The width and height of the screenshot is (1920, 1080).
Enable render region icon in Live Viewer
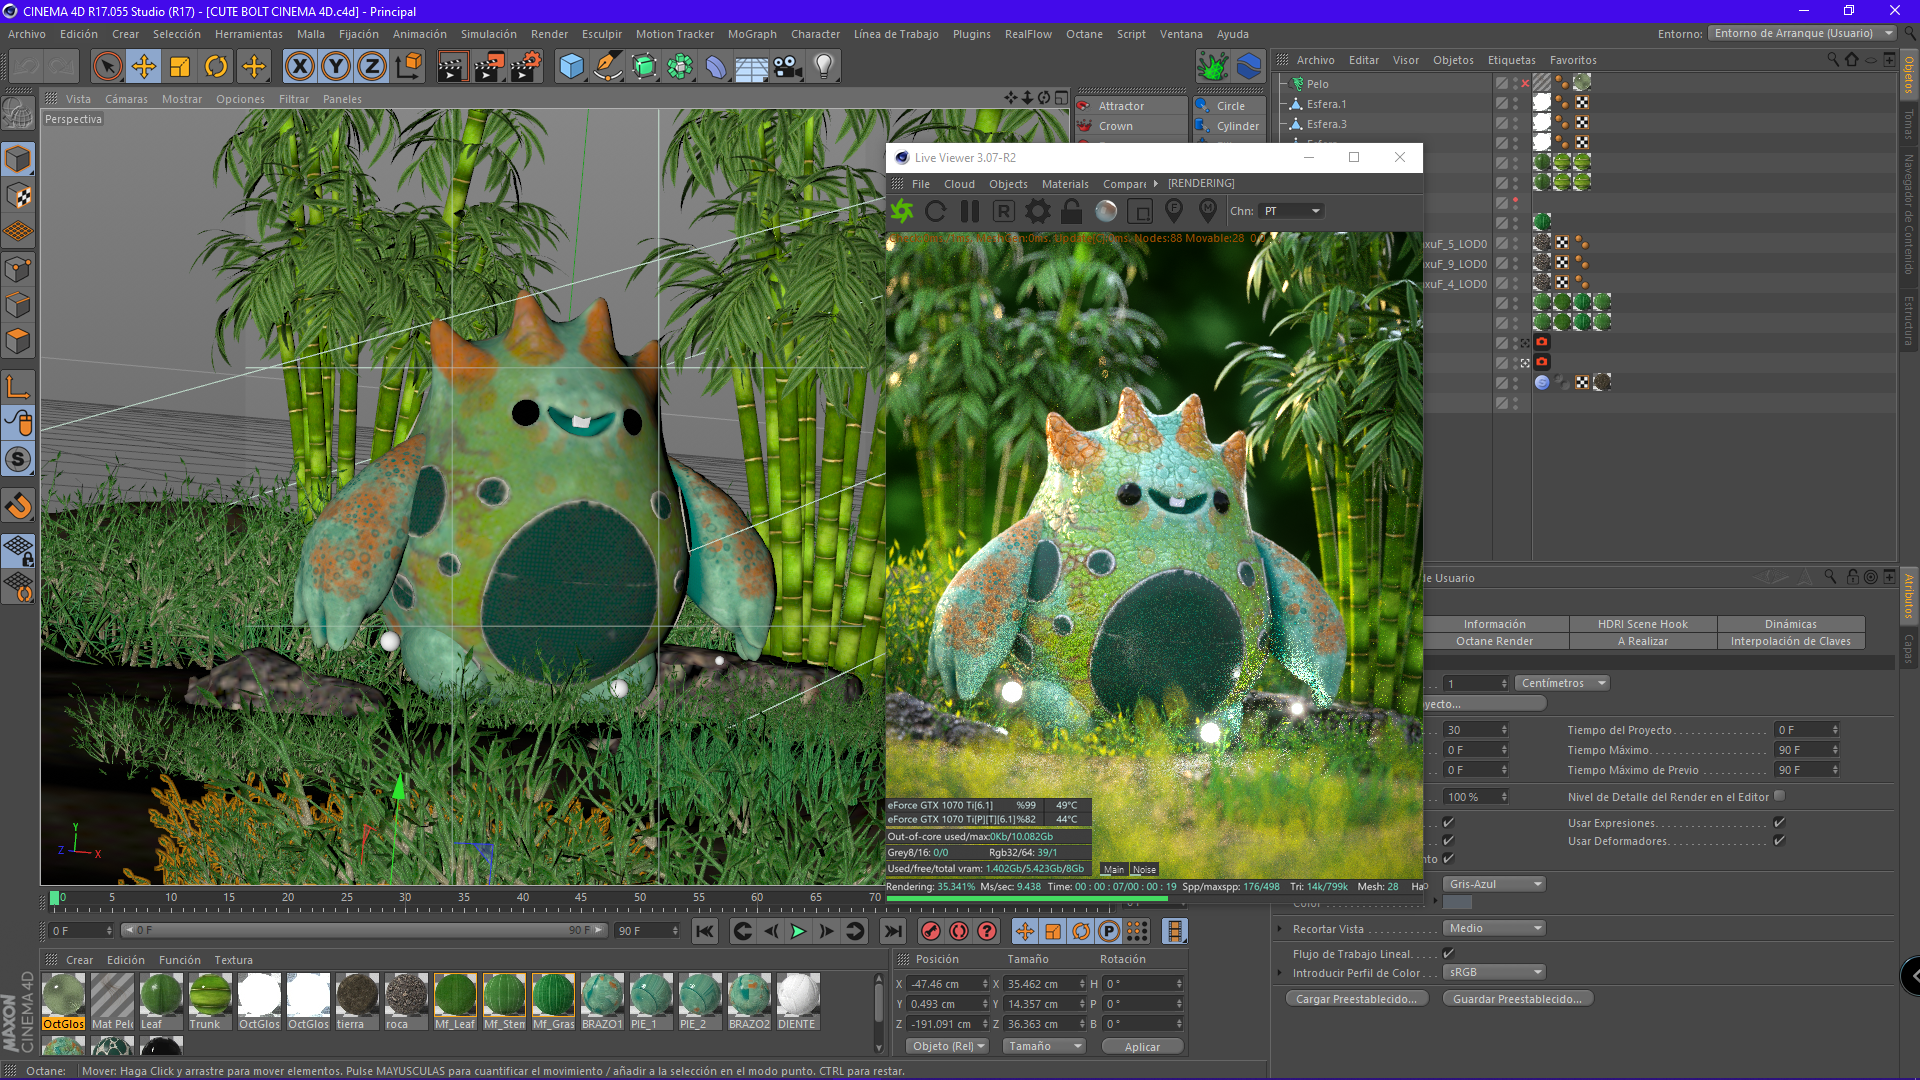click(x=1140, y=211)
